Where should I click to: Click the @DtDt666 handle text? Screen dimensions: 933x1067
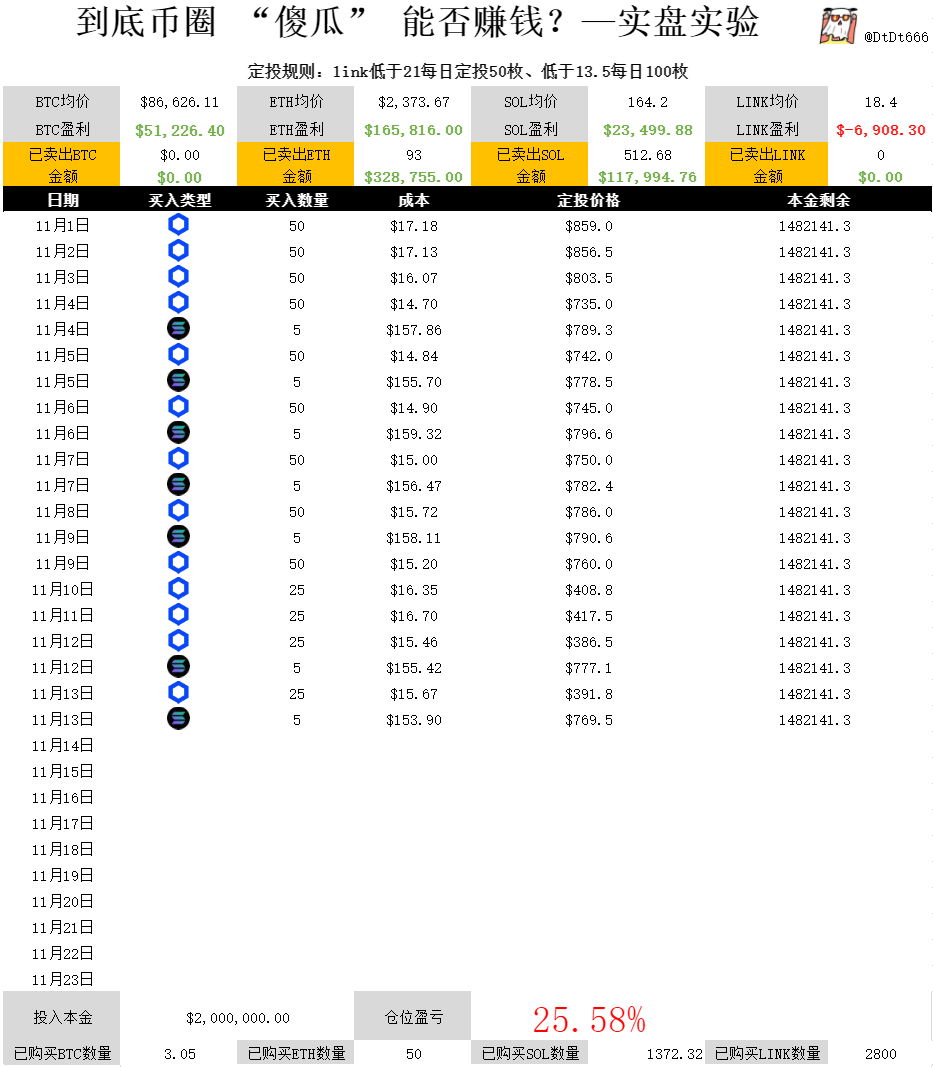896,37
